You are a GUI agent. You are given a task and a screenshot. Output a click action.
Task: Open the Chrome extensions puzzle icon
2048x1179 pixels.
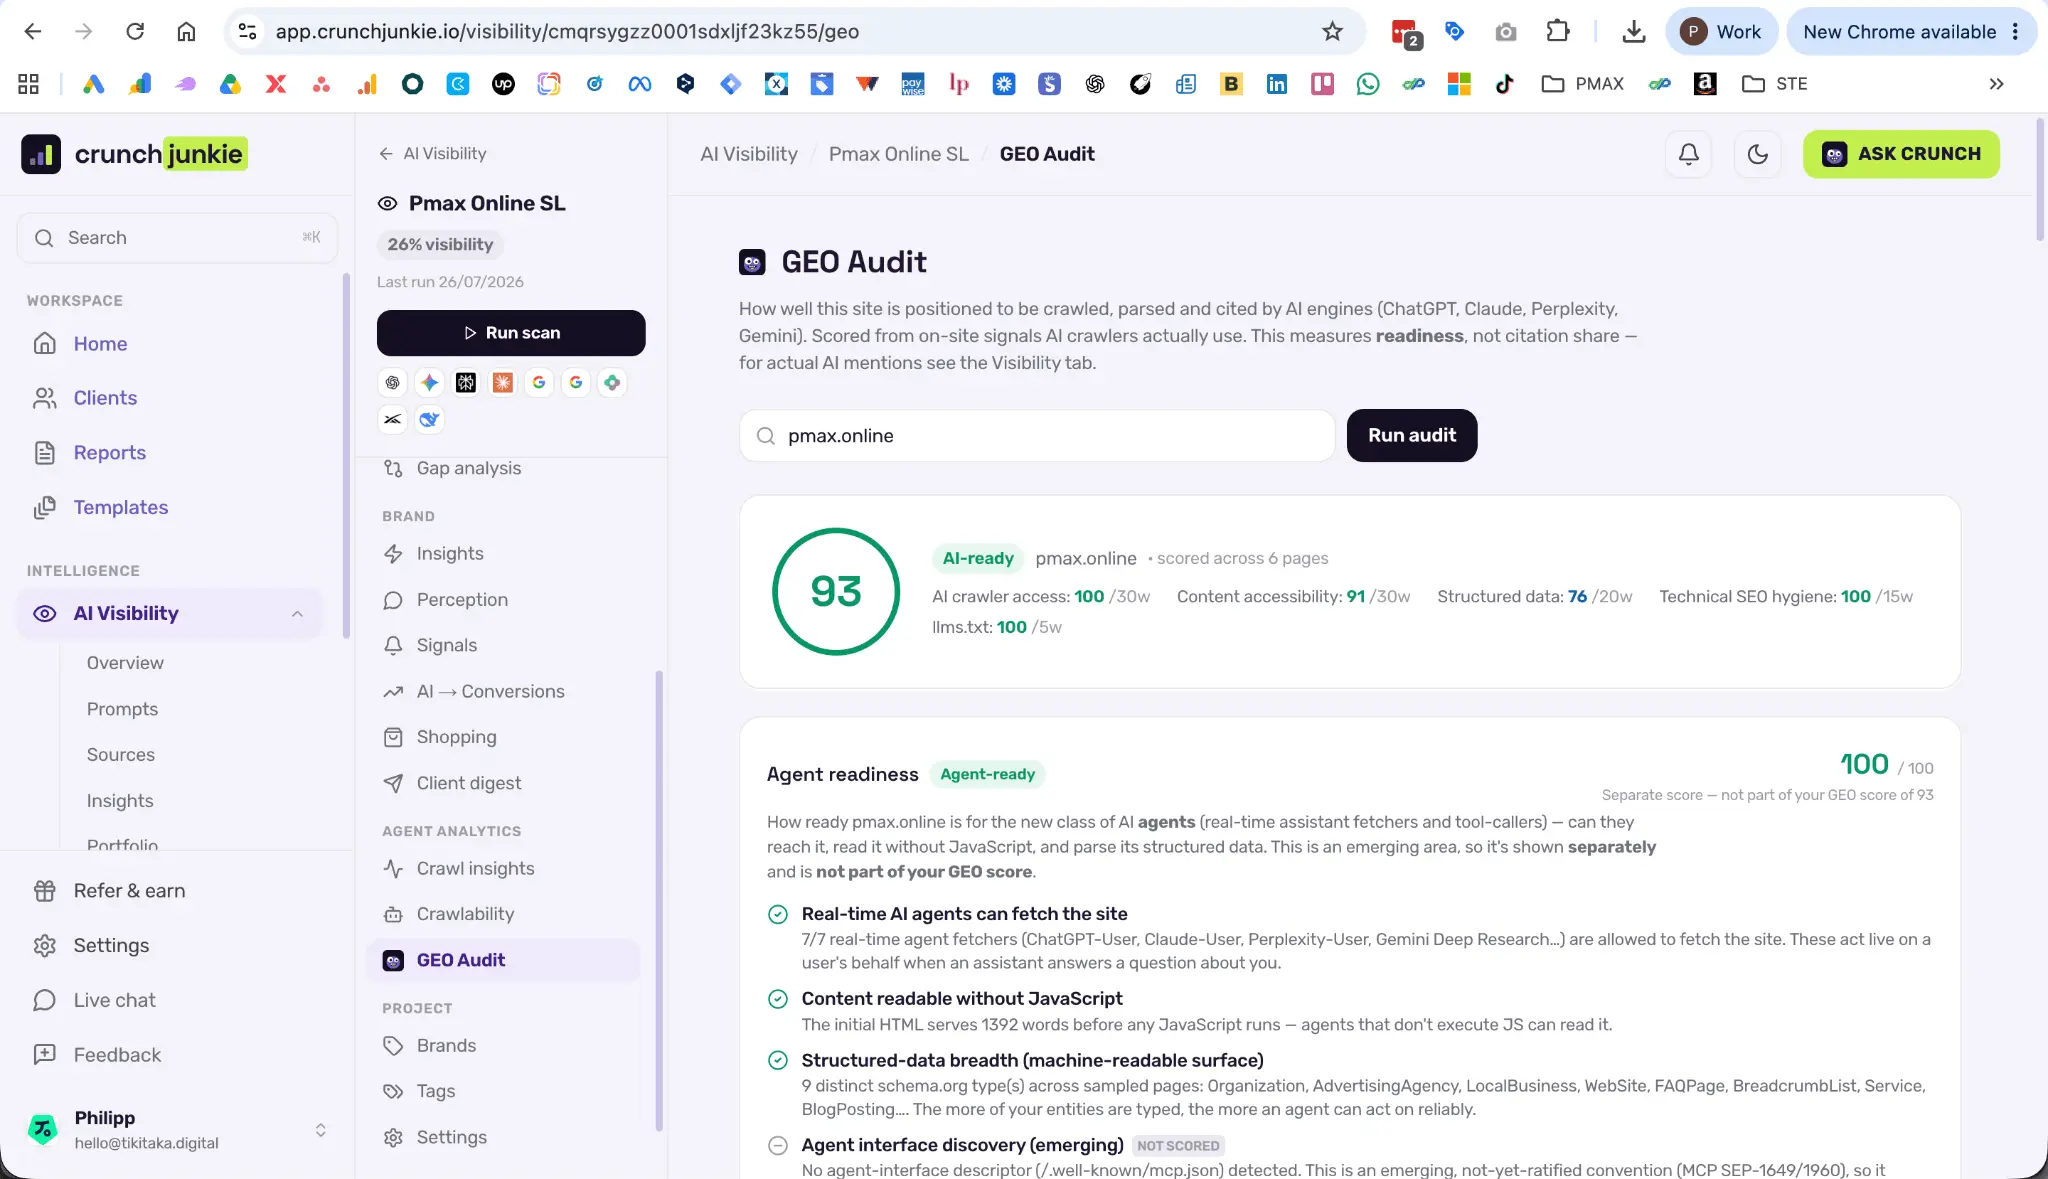click(x=1557, y=31)
